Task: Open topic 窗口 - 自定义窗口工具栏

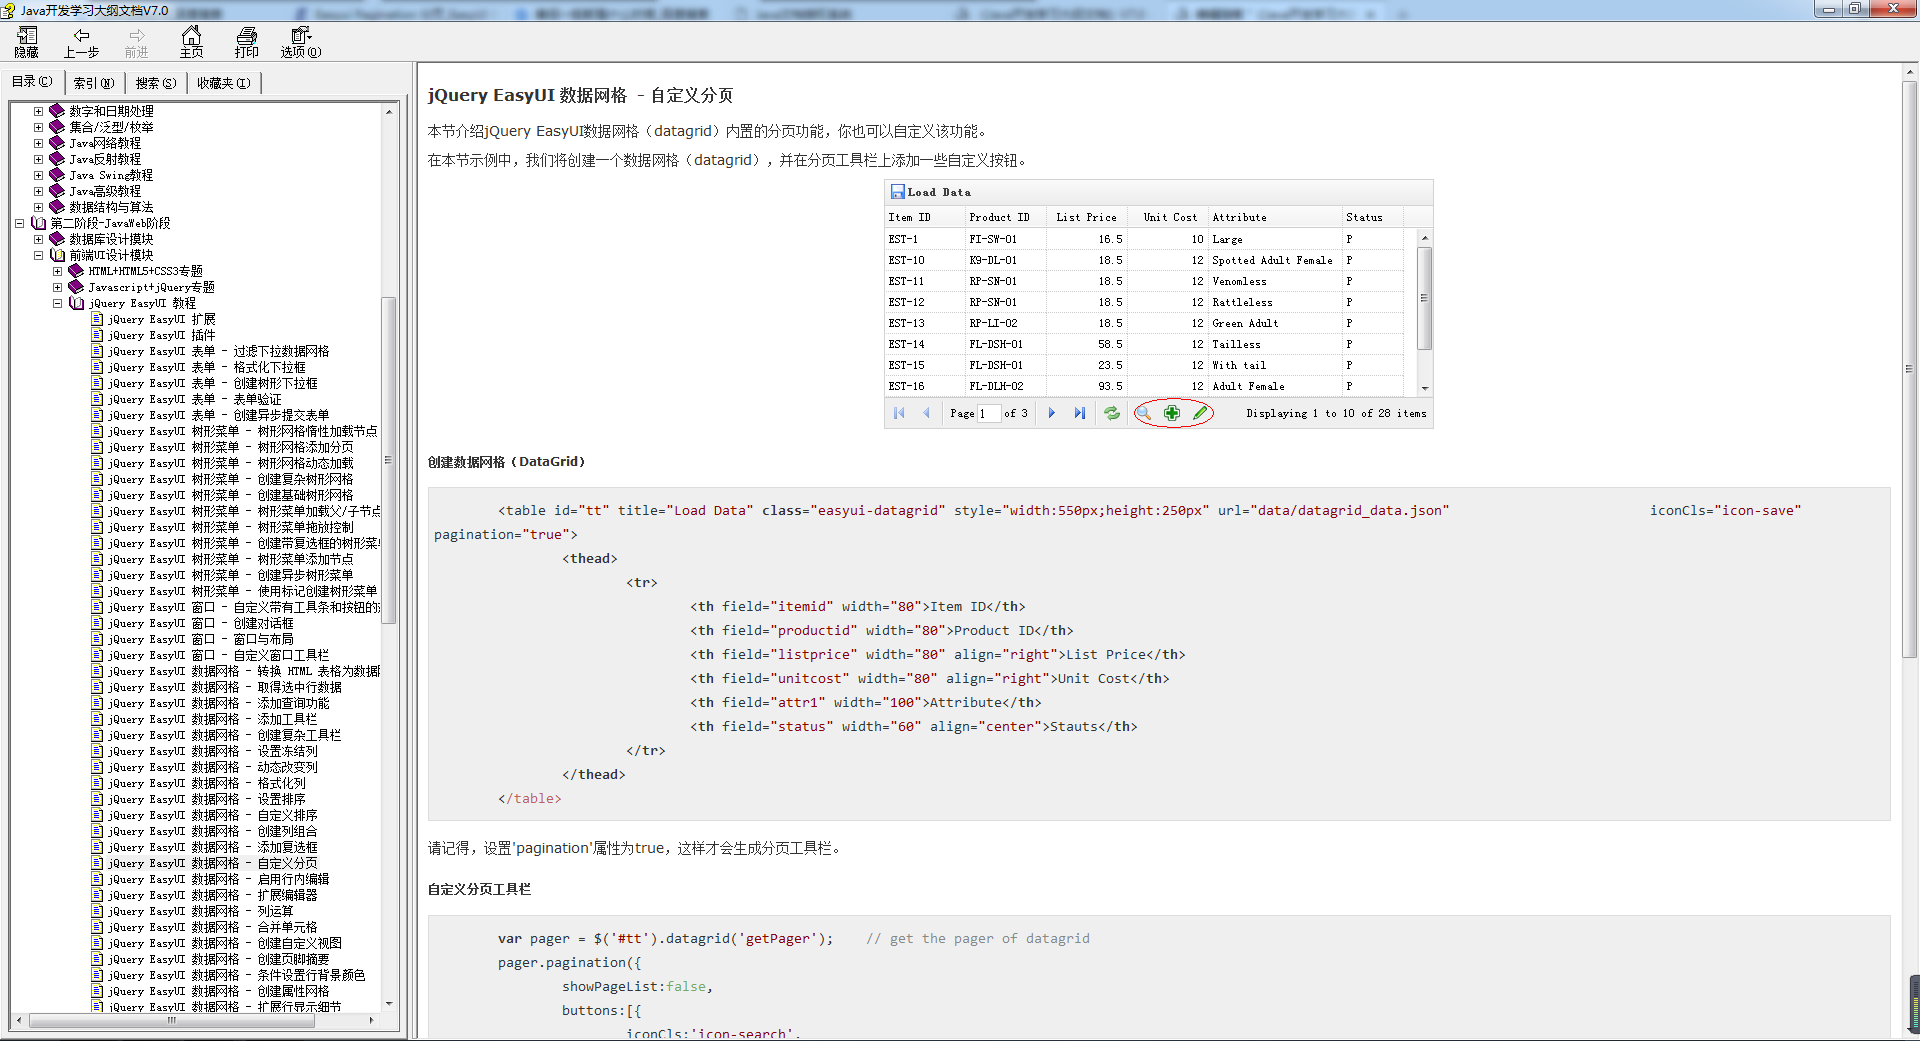Action: [x=219, y=655]
